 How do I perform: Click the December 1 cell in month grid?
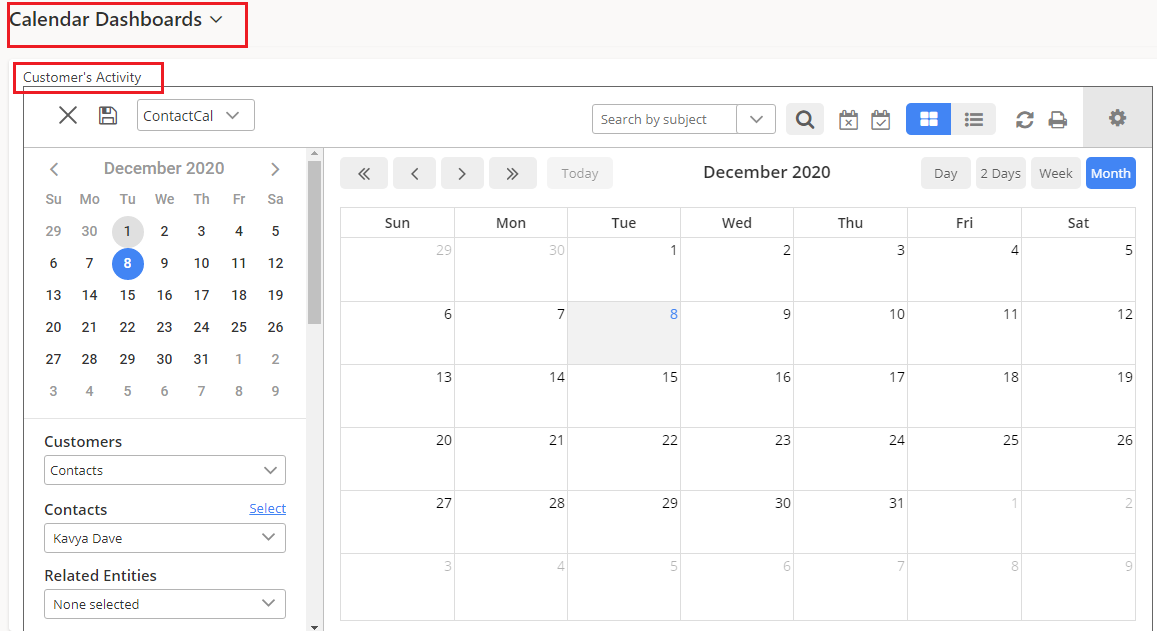coord(624,269)
